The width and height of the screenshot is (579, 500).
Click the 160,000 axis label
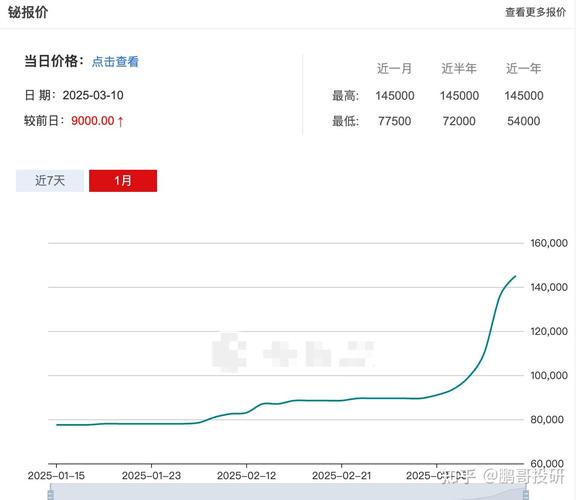(x=549, y=243)
